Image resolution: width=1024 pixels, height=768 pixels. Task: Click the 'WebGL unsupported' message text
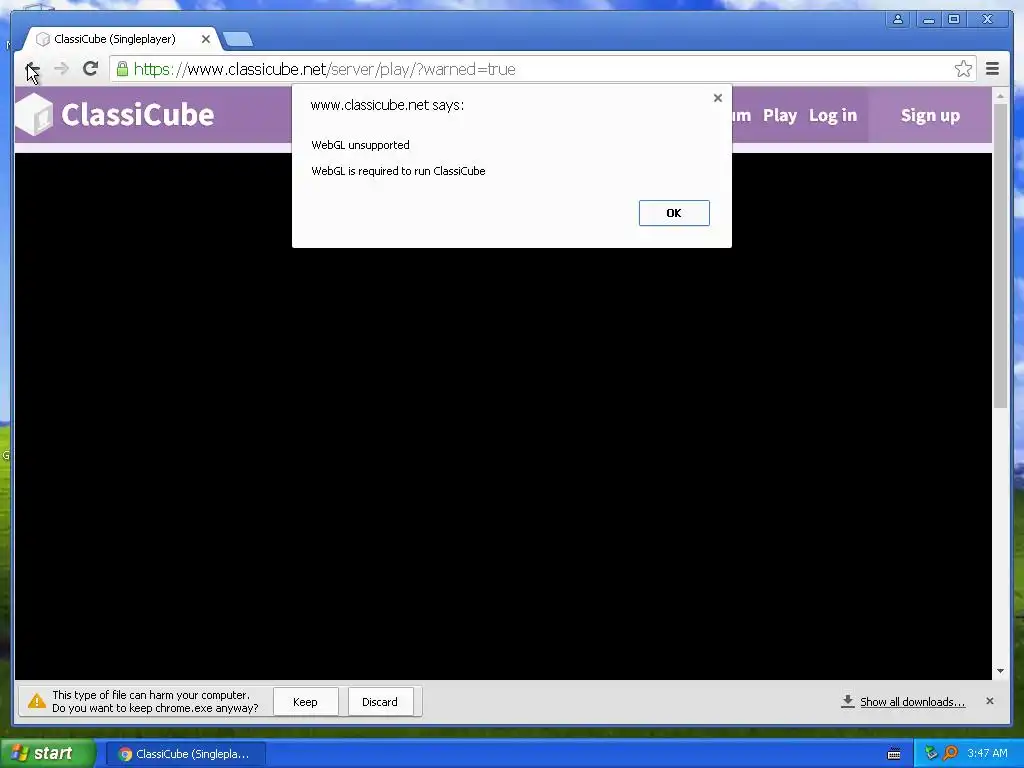360,145
